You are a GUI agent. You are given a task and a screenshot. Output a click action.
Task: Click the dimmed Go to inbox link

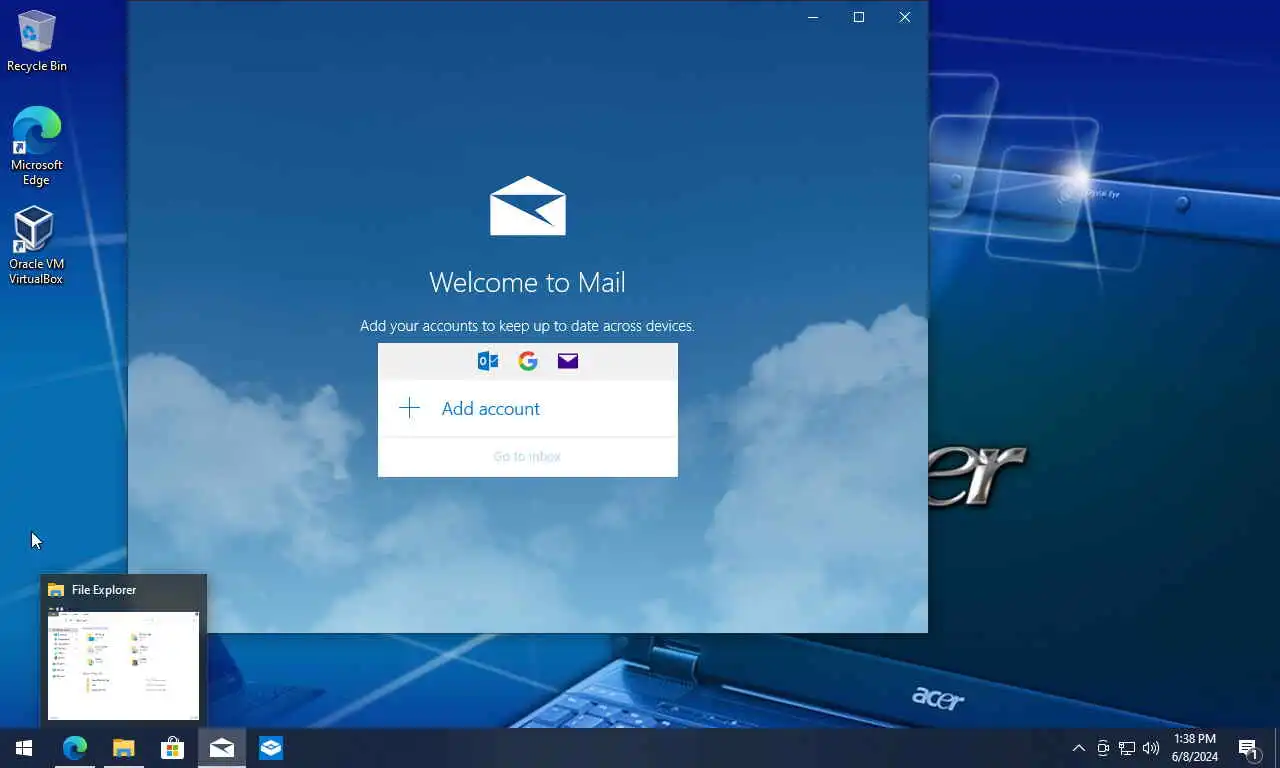pos(527,456)
